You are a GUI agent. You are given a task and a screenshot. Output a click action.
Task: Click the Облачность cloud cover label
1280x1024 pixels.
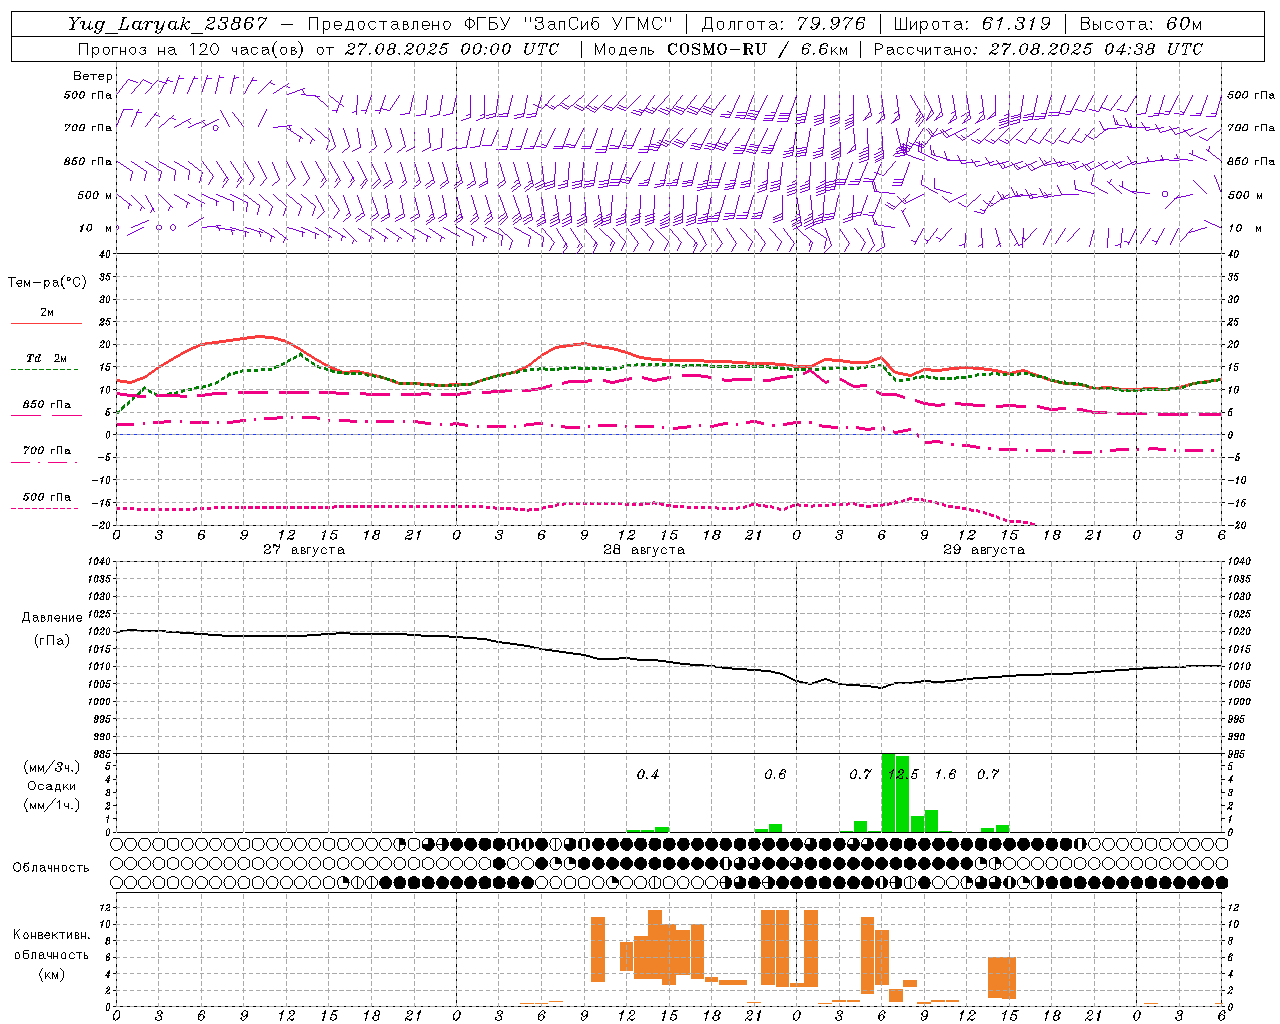point(51,868)
